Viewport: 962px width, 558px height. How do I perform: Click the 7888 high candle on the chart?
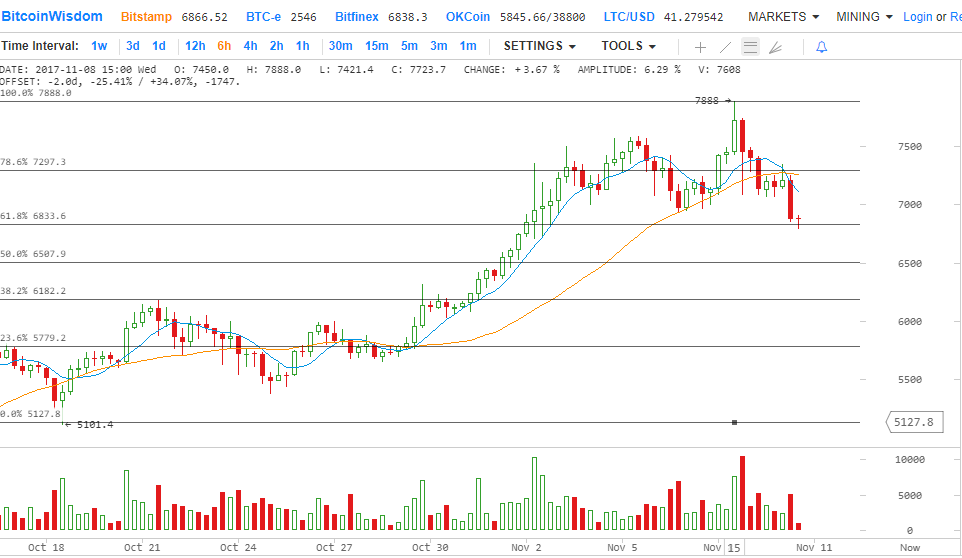[x=735, y=127]
